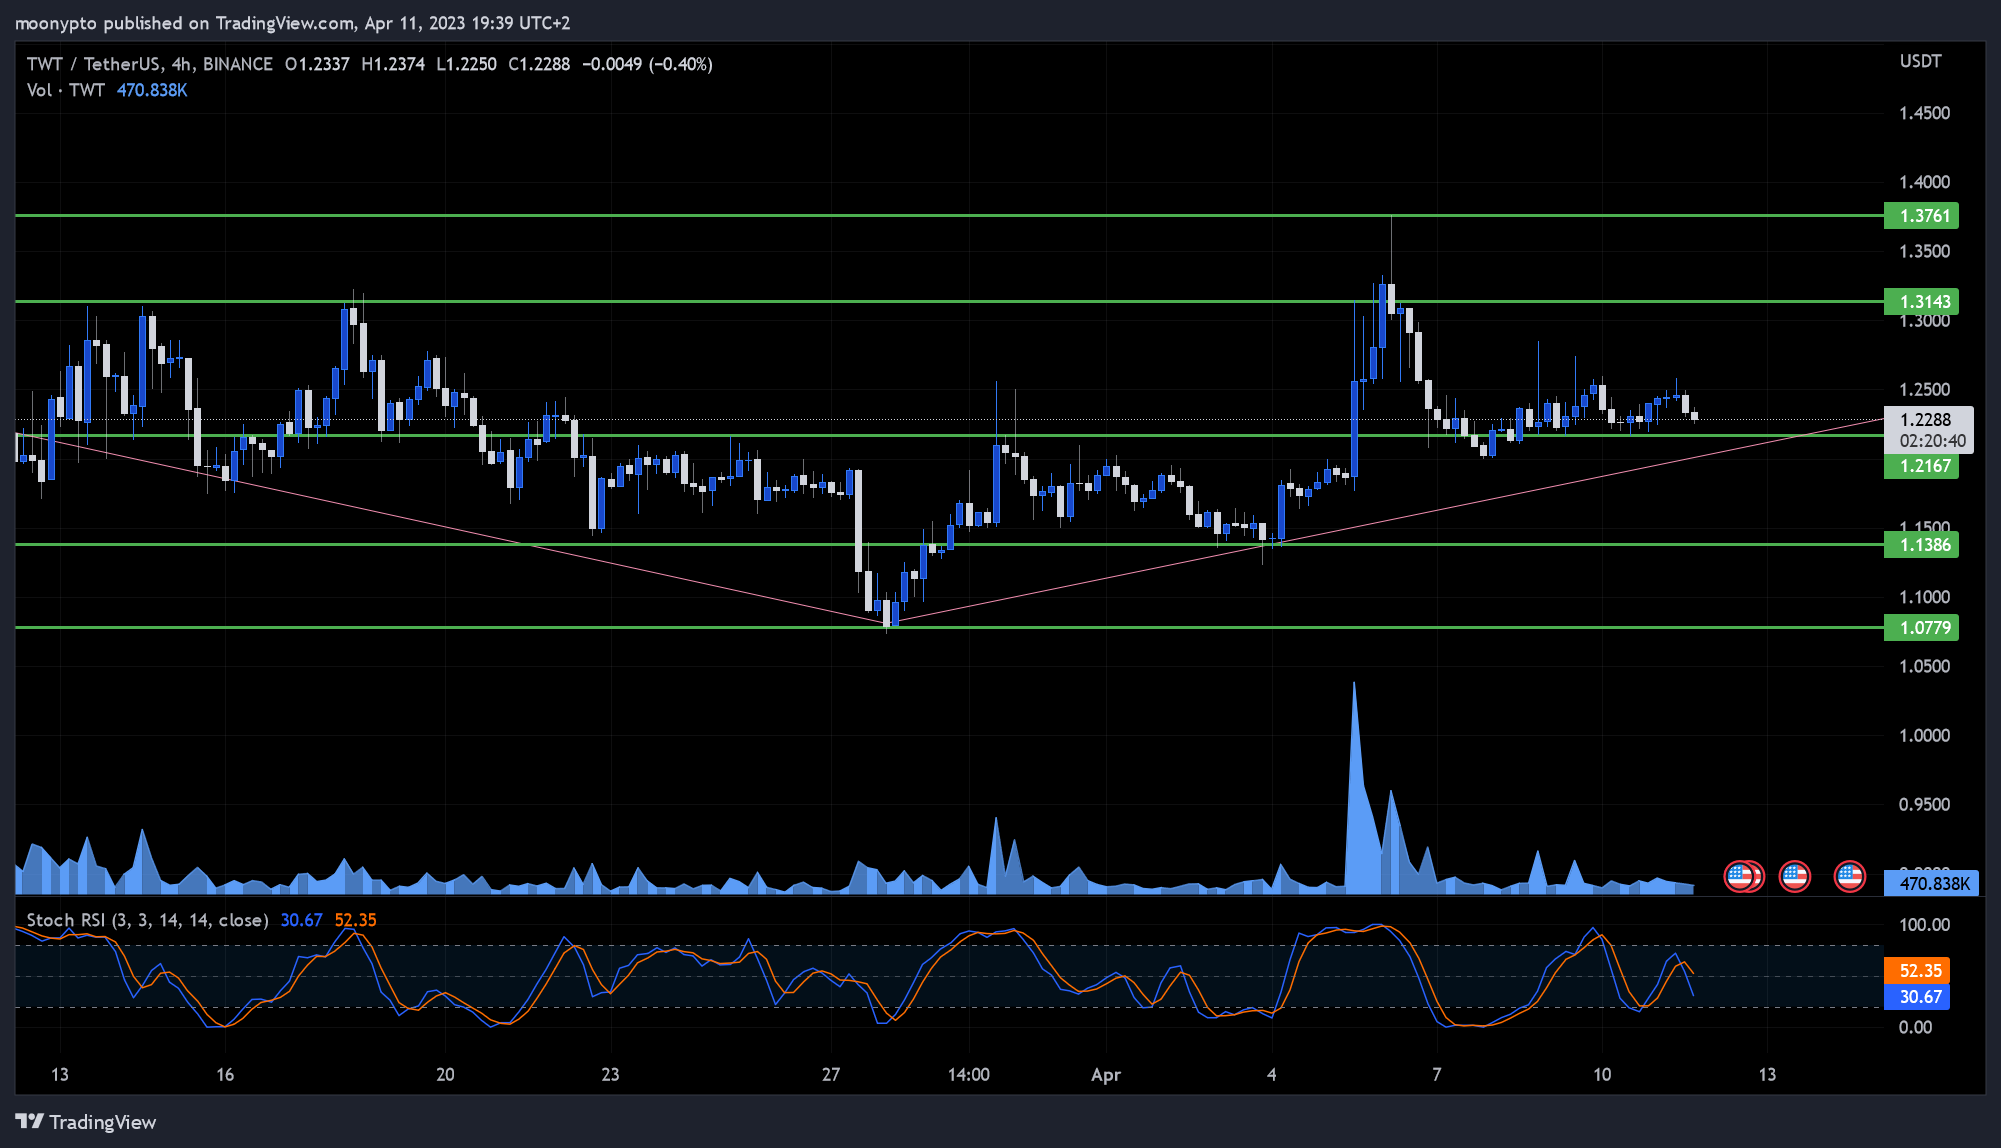Click the 100.00 Stoch RSI scale value
This screenshot has height=1148, width=2001.
(1924, 925)
